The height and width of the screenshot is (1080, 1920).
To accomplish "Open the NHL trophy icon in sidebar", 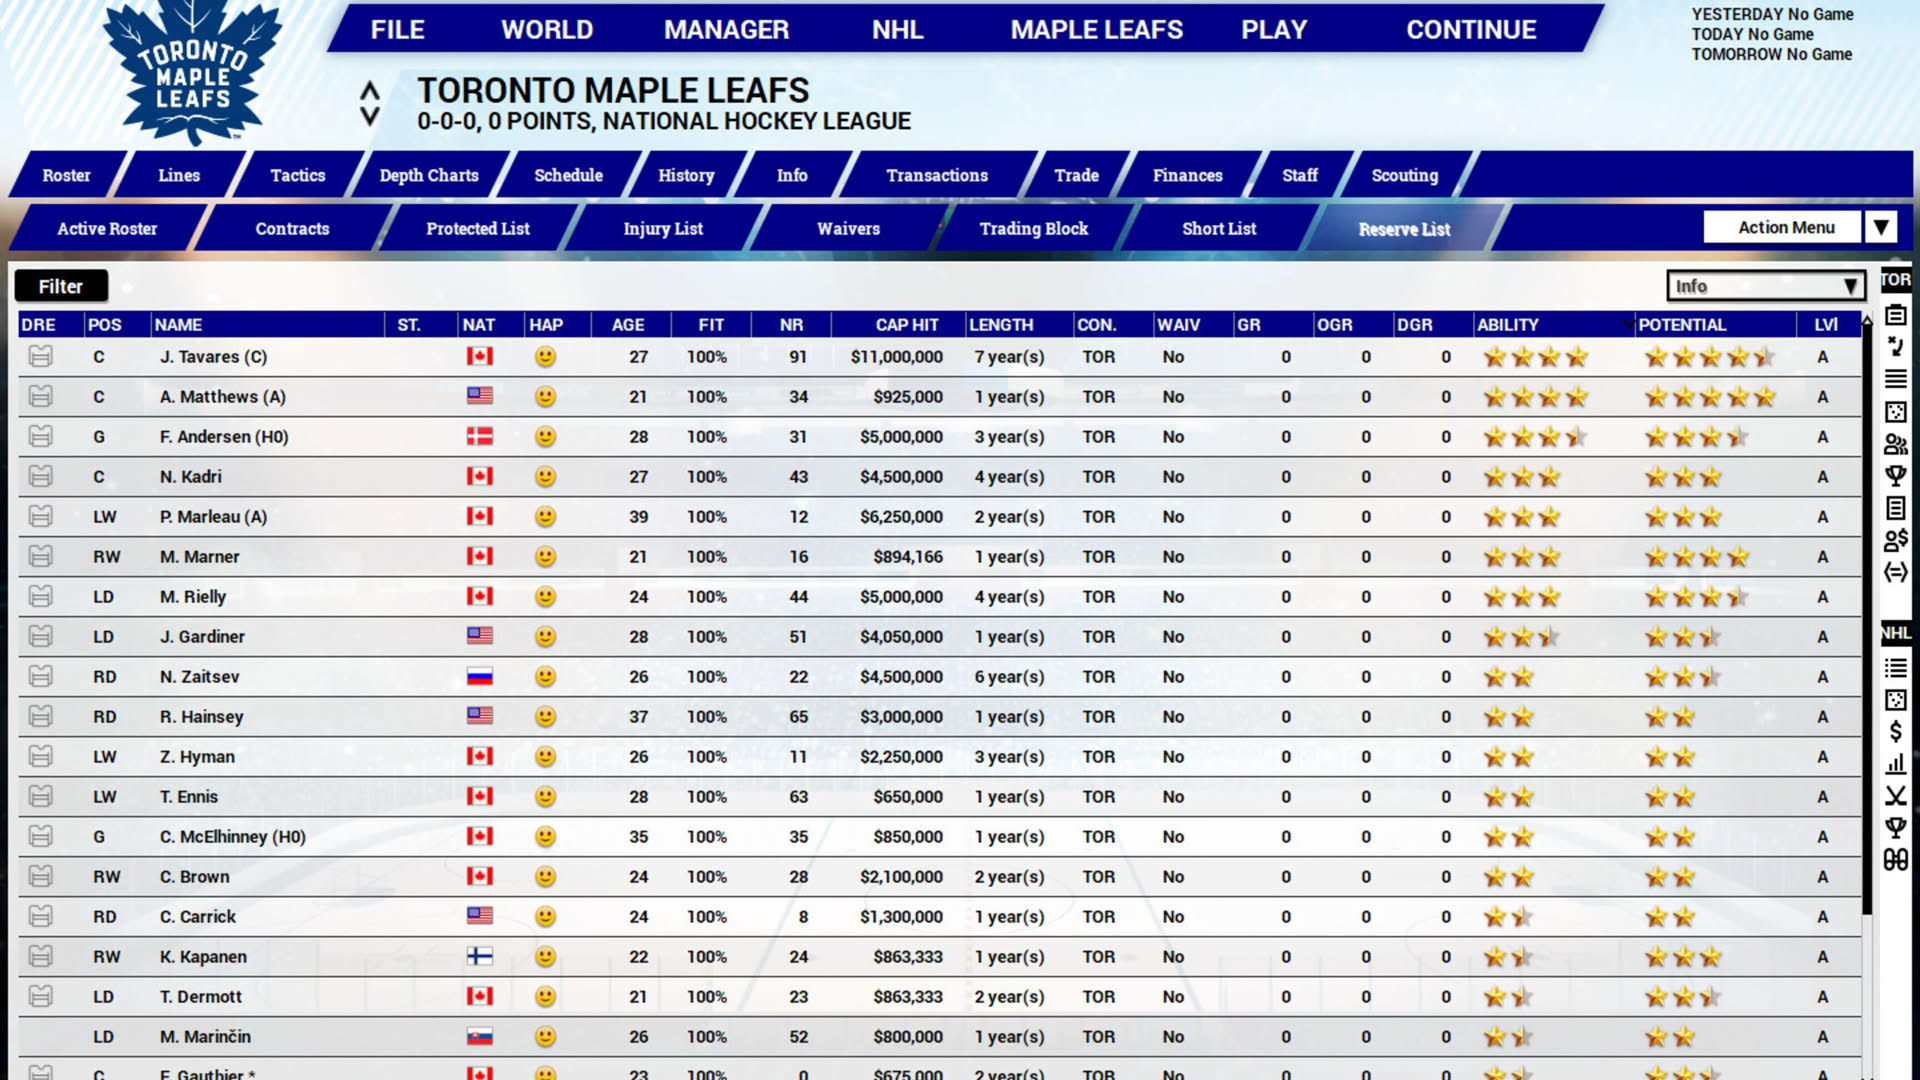I will pos(1895,828).
